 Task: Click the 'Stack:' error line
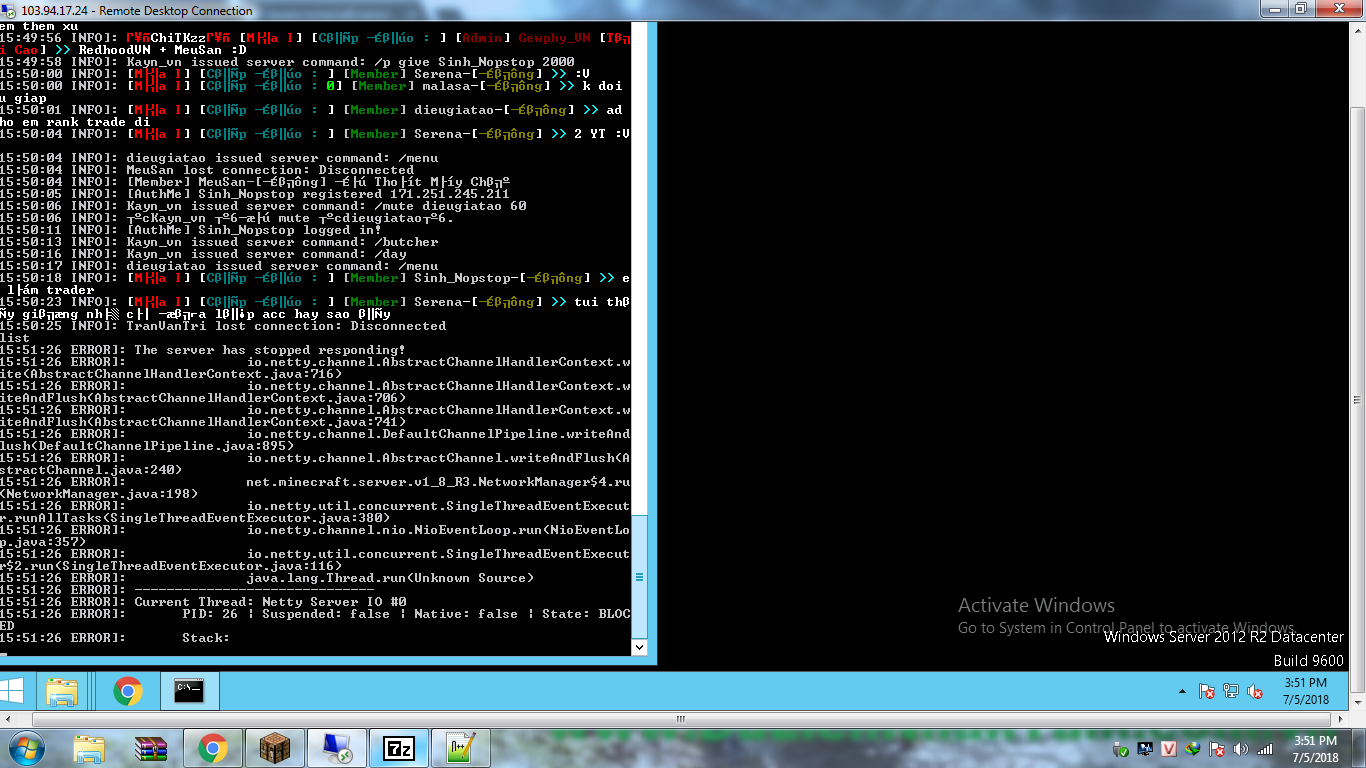coord(115,638)
